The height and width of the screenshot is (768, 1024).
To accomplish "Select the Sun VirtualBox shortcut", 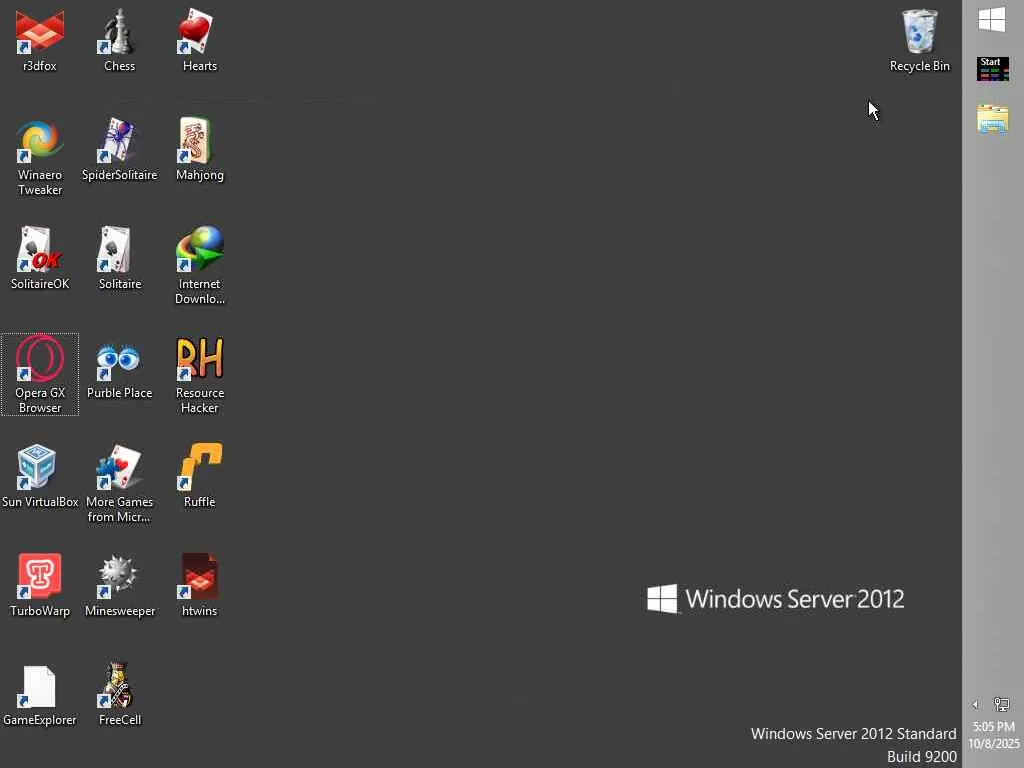I will (x=40, y=477).
